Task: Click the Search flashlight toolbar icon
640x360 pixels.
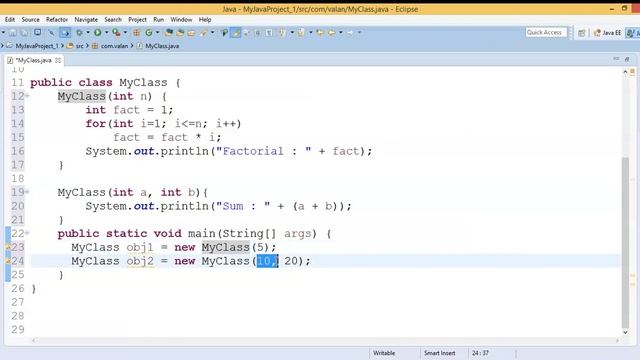Action: (203, 32)
